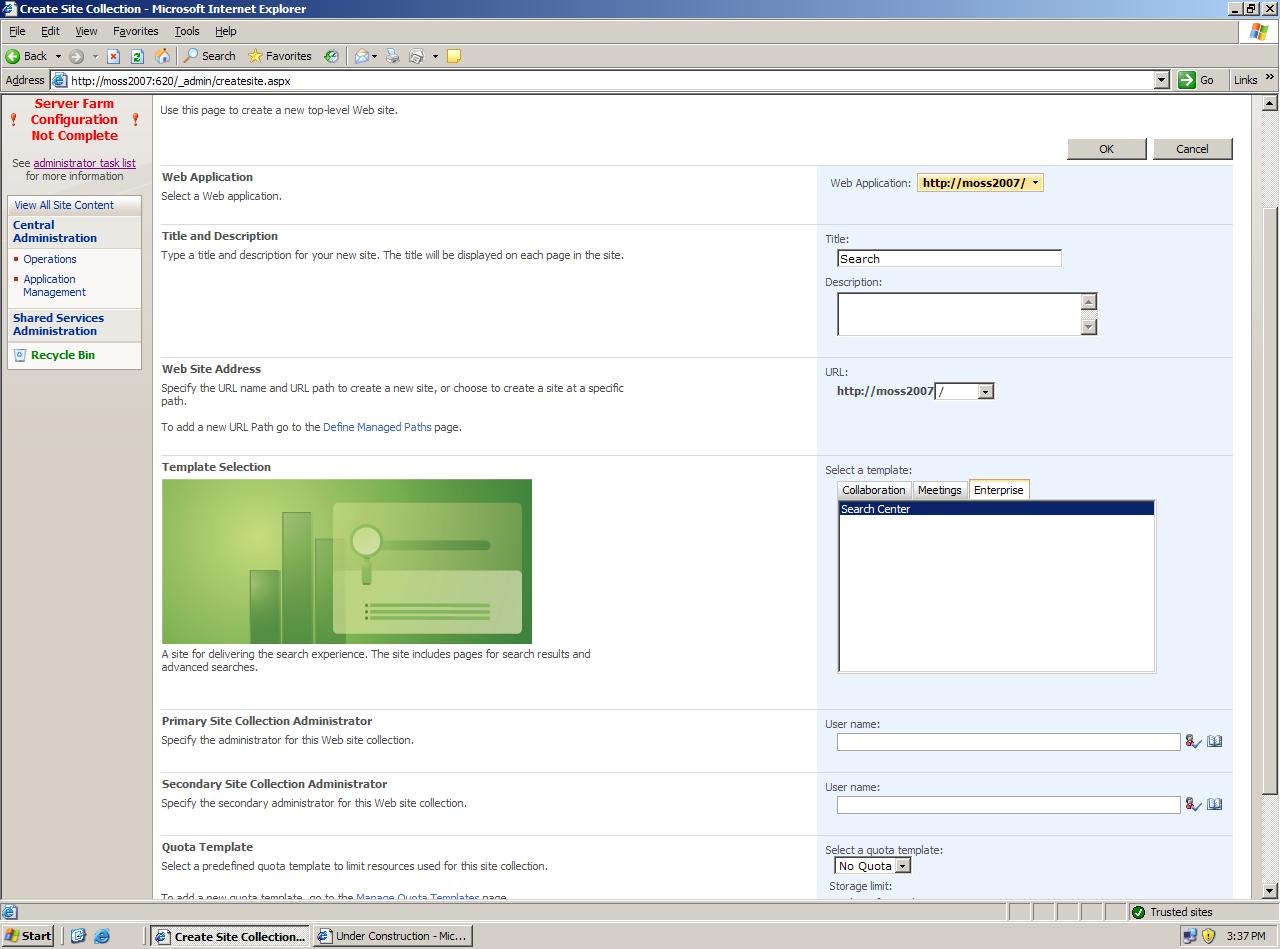This screenshot has height=949, width=1280.
Task: Browse address book for Primary Administrator
Action: coord(1215,742)
